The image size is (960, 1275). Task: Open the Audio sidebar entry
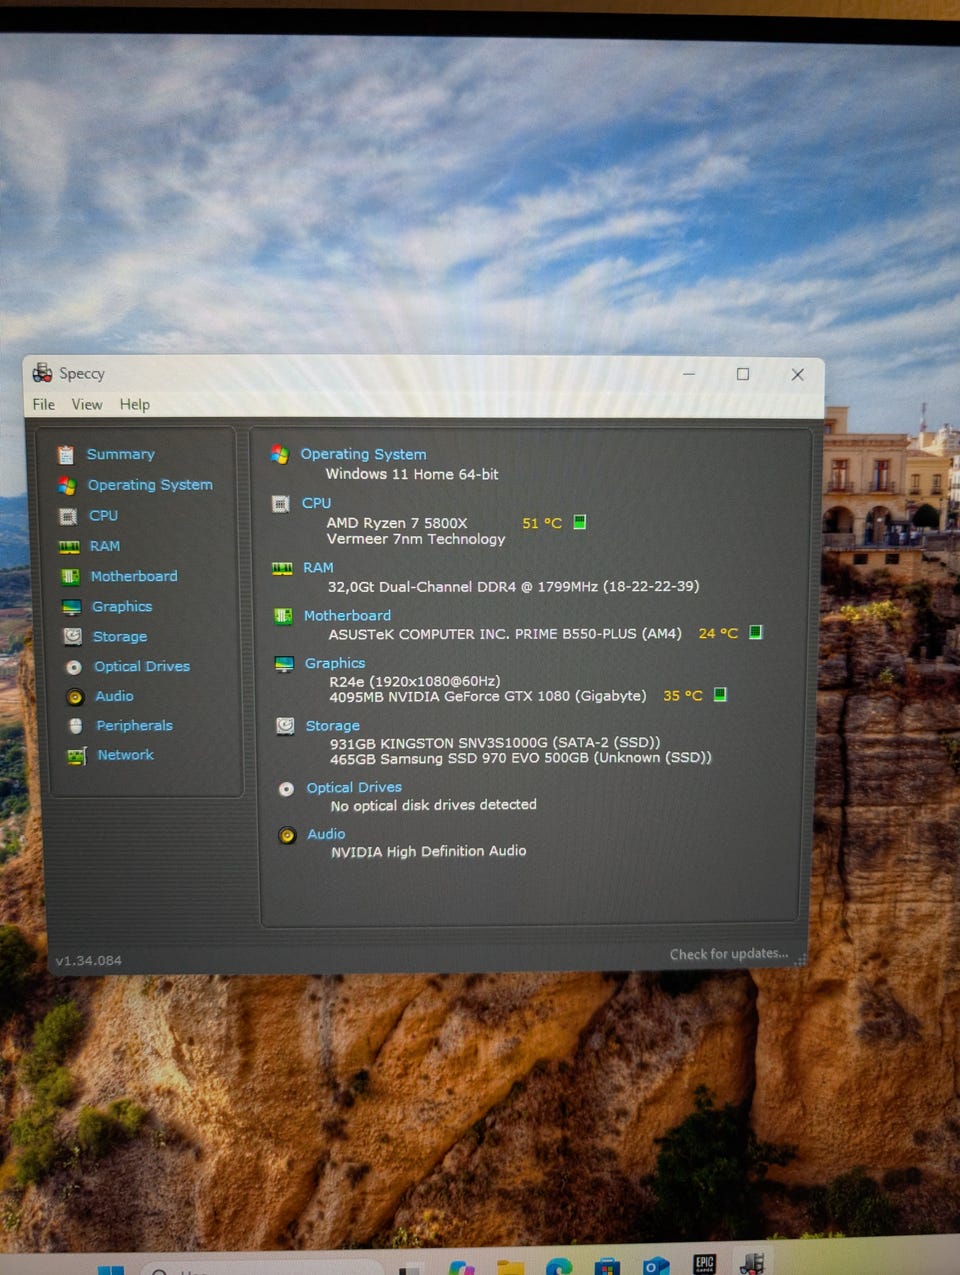point(114,696)
